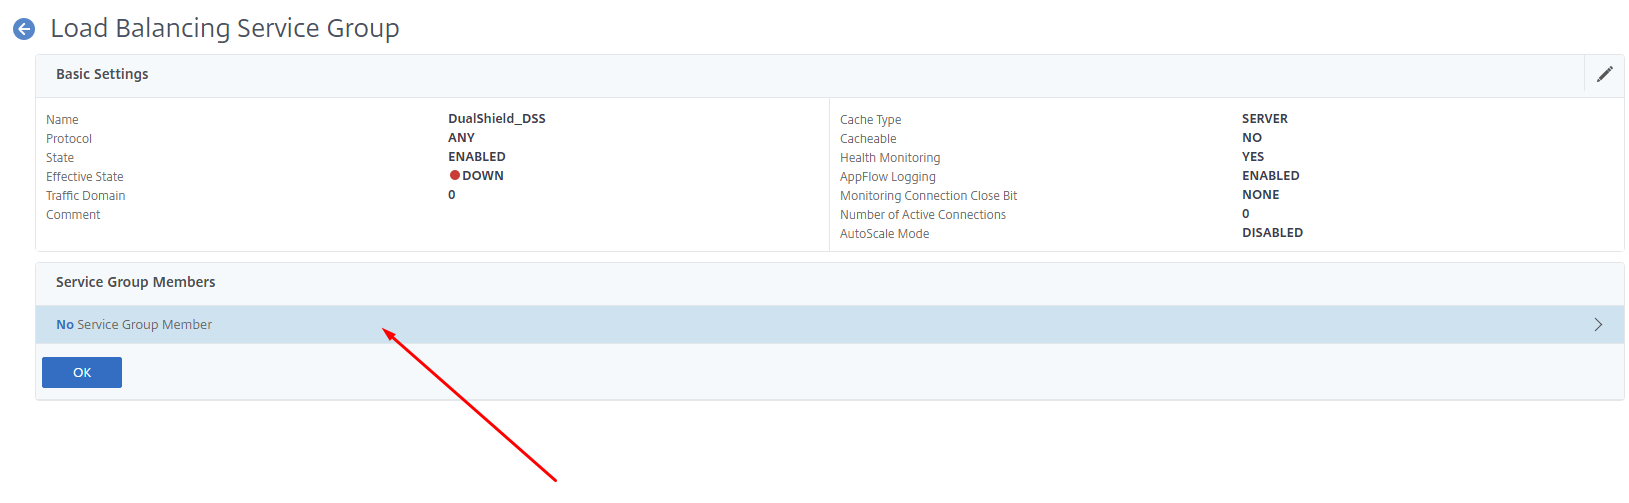Click the Protocol ANY value

pos(461,138)
